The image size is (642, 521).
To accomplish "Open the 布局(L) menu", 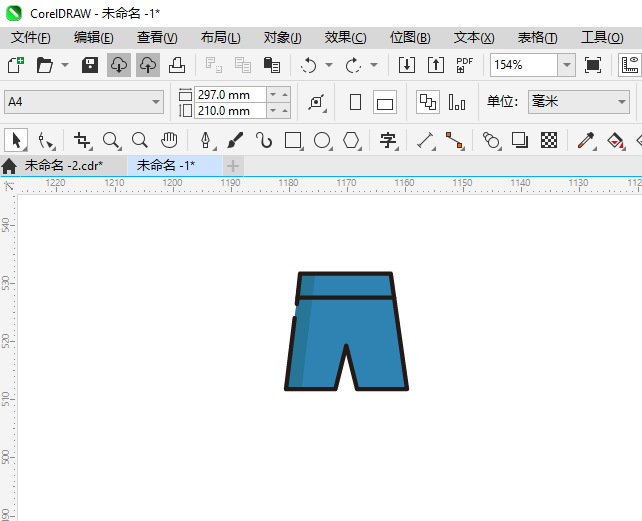I will click(221, 38).
